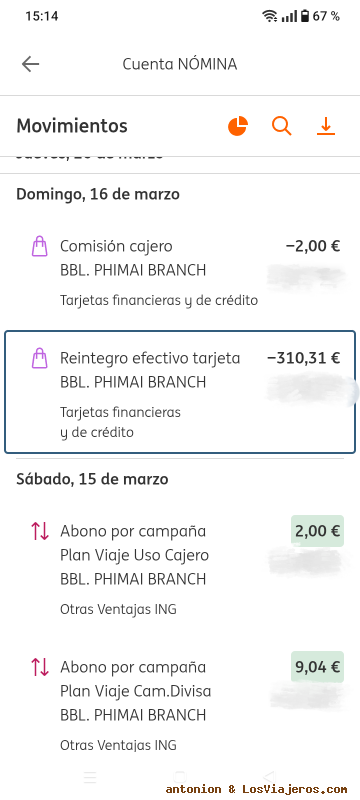The width and height of the screenshot is (360, 800).
Task: Tap shopping bag icon beside Reintegro efectivo
Action: [x=40, y=358]
